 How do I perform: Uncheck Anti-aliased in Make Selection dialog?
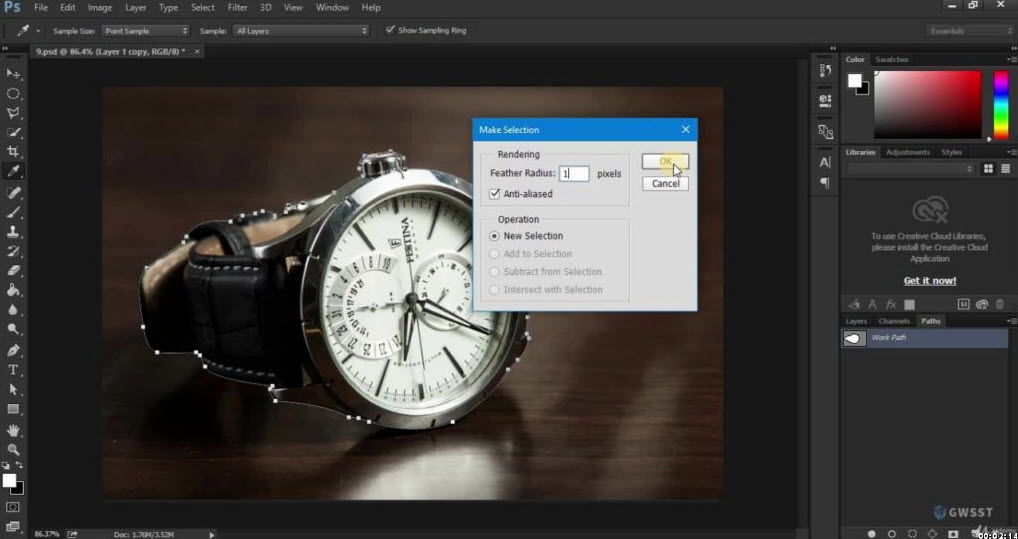pos(495,194)
